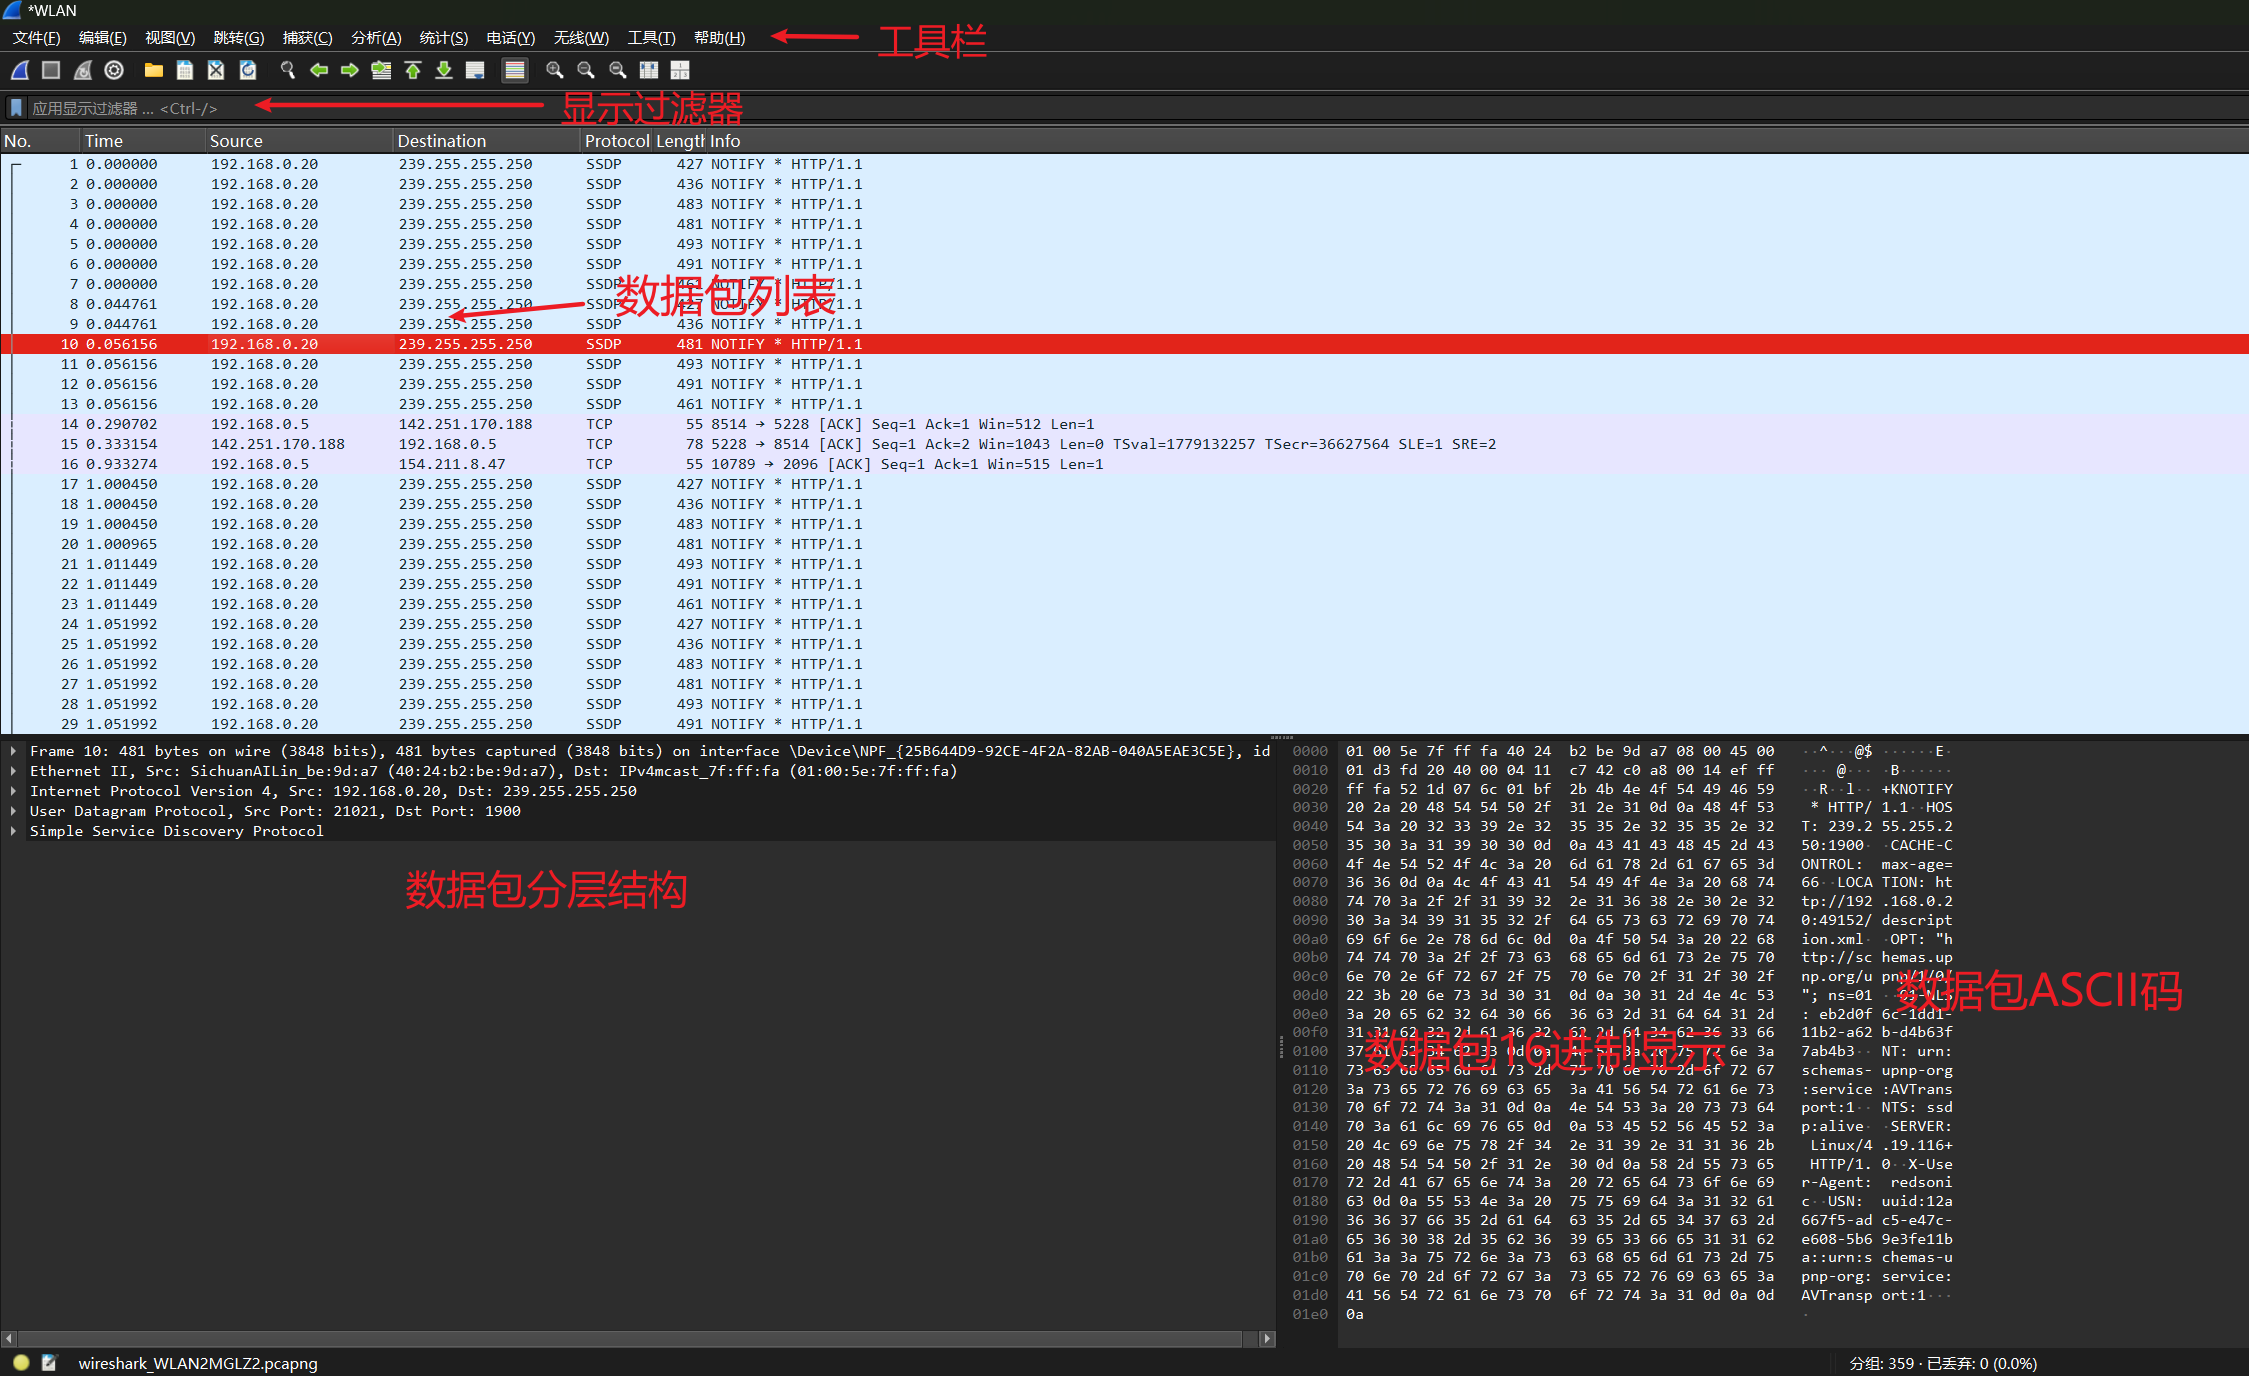
Task: Start capturing packets with shark fin icon
Action: [20, 70]
